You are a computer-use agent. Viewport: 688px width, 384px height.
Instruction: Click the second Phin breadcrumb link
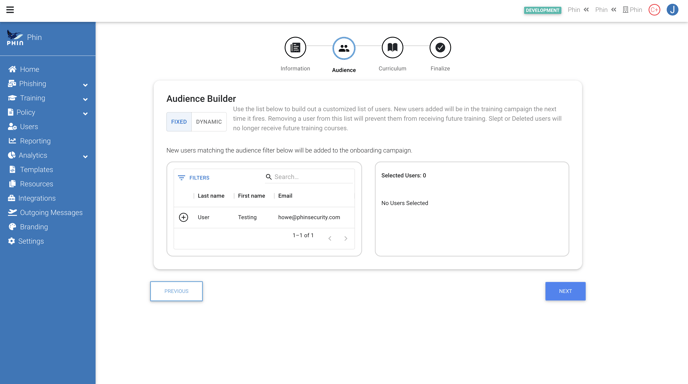(x=601, y=10)
